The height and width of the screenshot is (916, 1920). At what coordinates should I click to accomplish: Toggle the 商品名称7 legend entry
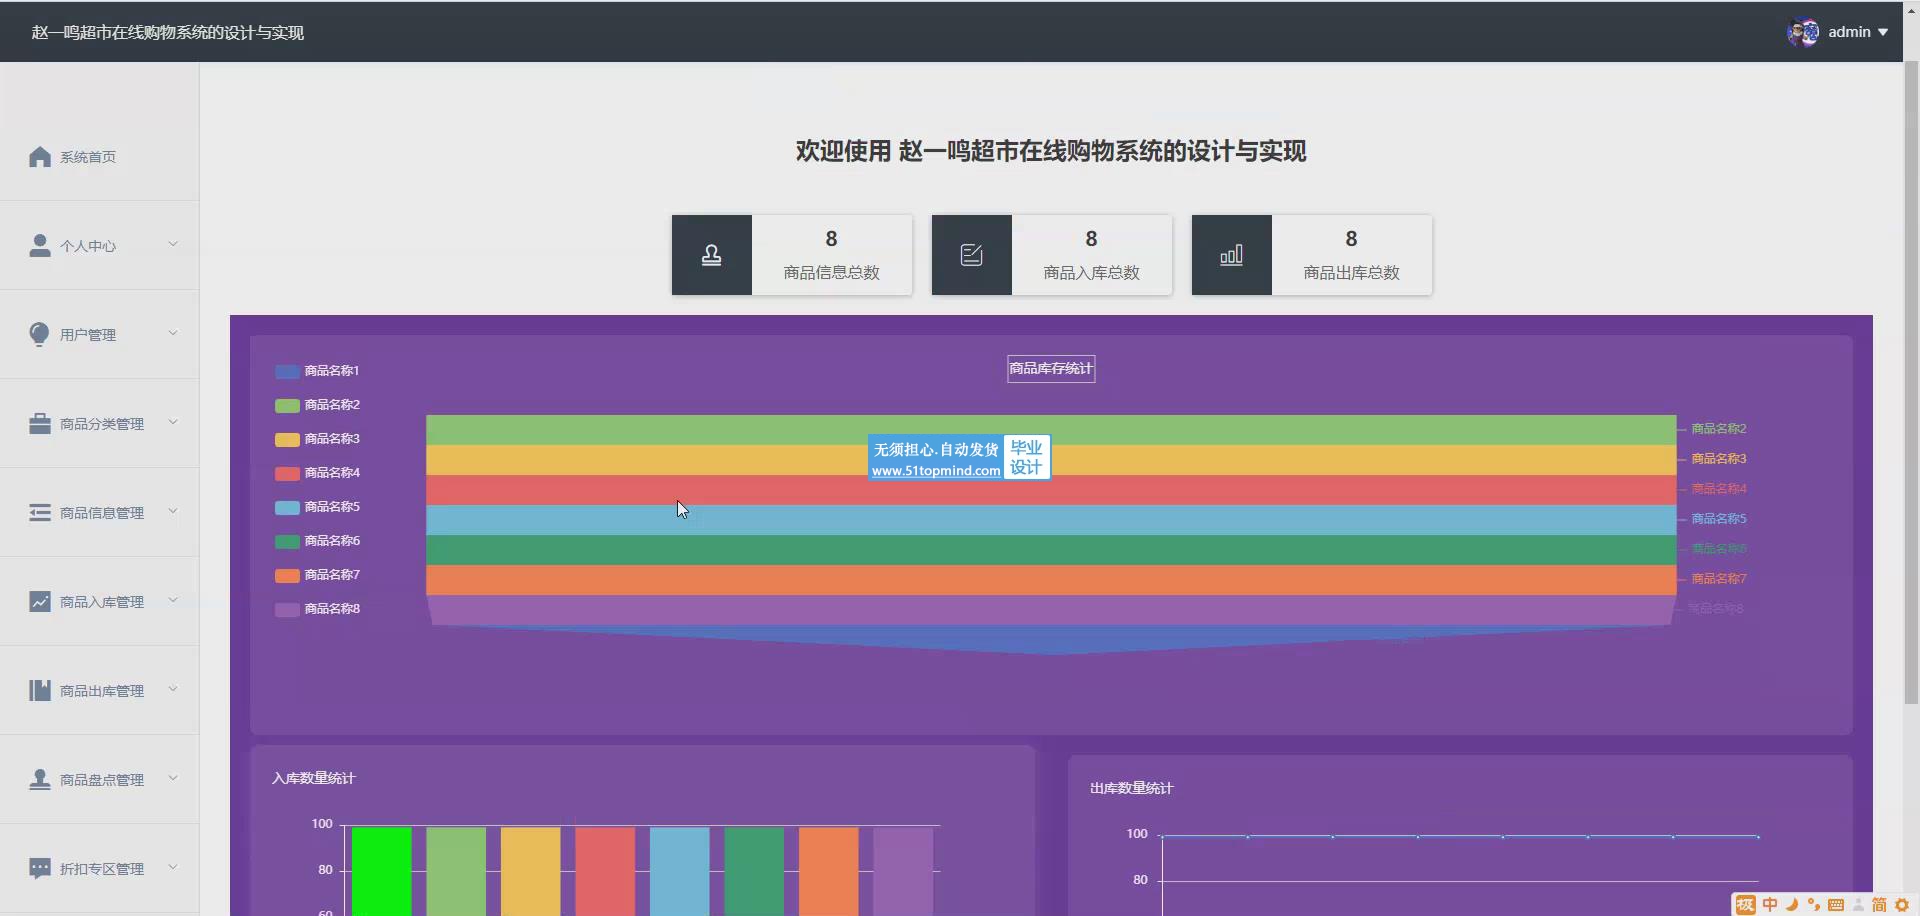tap(317, 575)
